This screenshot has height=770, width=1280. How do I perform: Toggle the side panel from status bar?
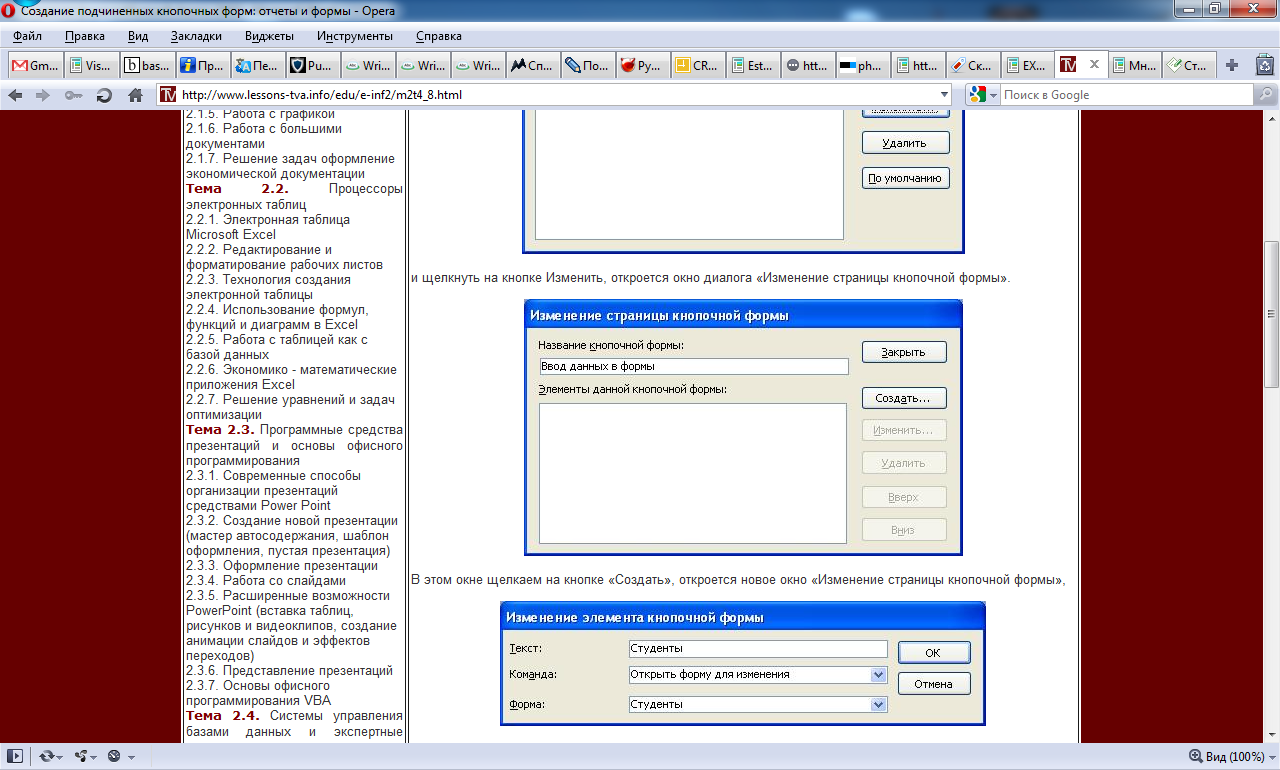[15, 757]
